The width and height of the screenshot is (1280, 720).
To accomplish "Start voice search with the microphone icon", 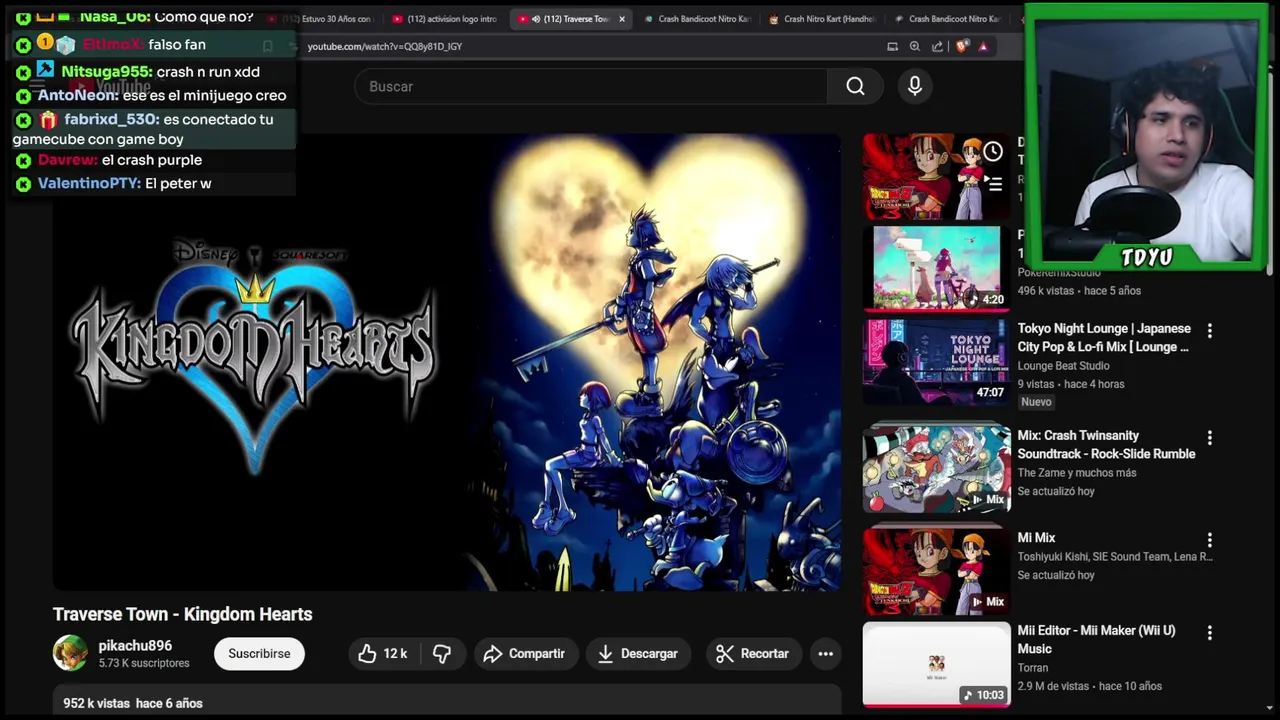I will pyautogui.click(x=914, y=87).
